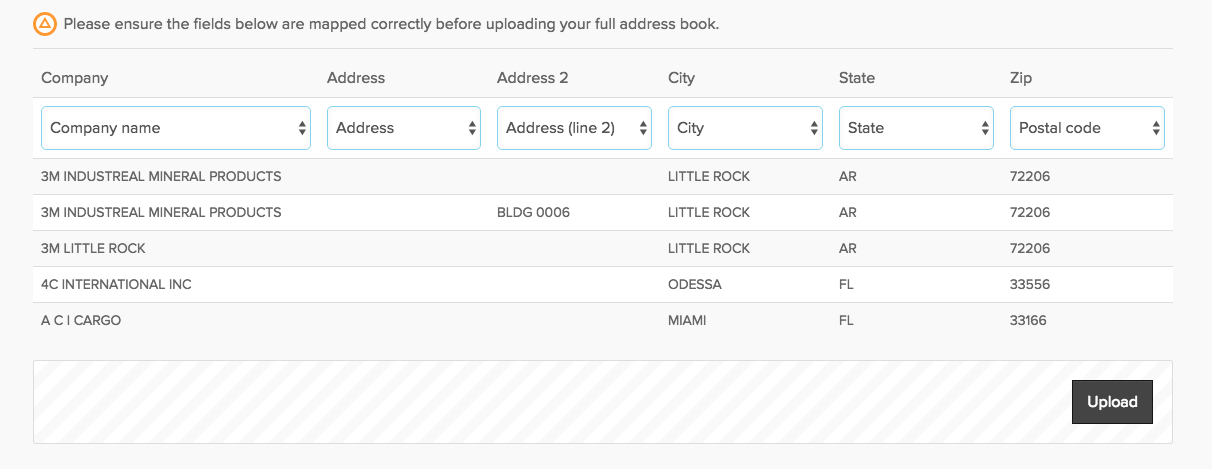Viewport: 1212px width, 469px height.
Task: Click the BLDG 0006 cell
Action: (533, 213)
